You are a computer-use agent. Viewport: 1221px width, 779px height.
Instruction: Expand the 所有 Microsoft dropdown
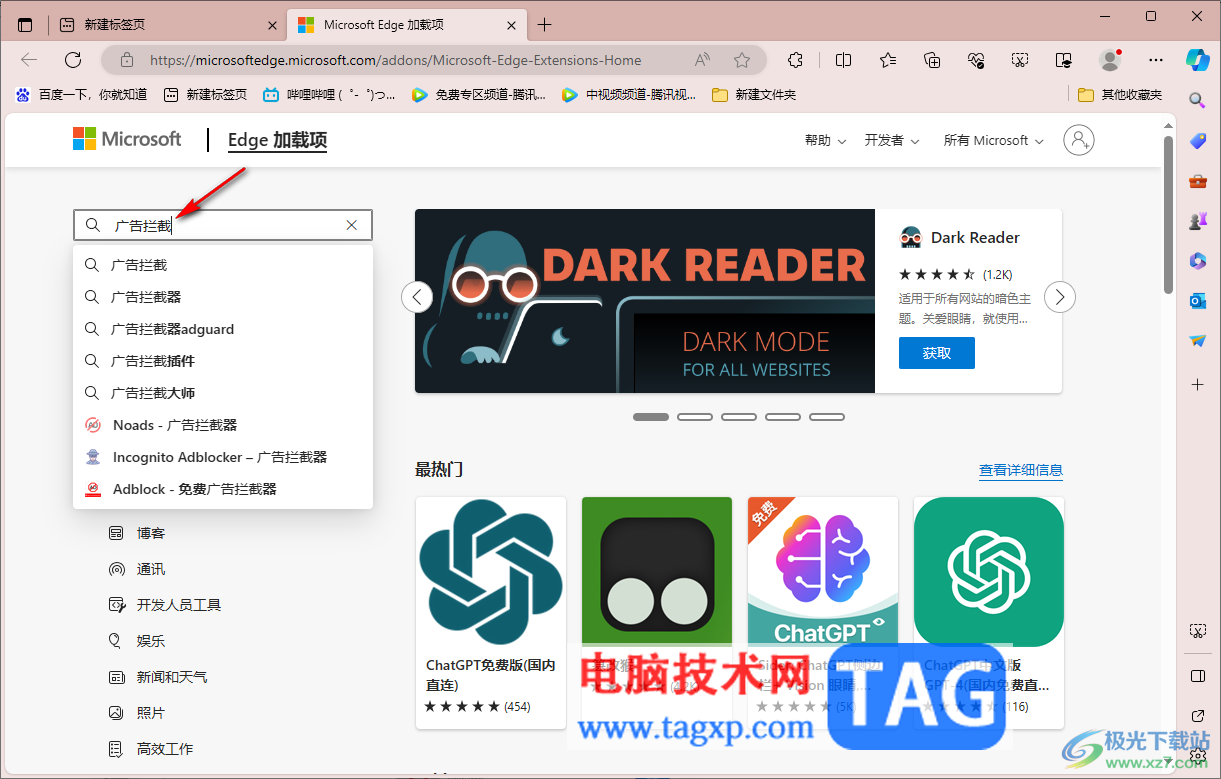tap(993, 140)
